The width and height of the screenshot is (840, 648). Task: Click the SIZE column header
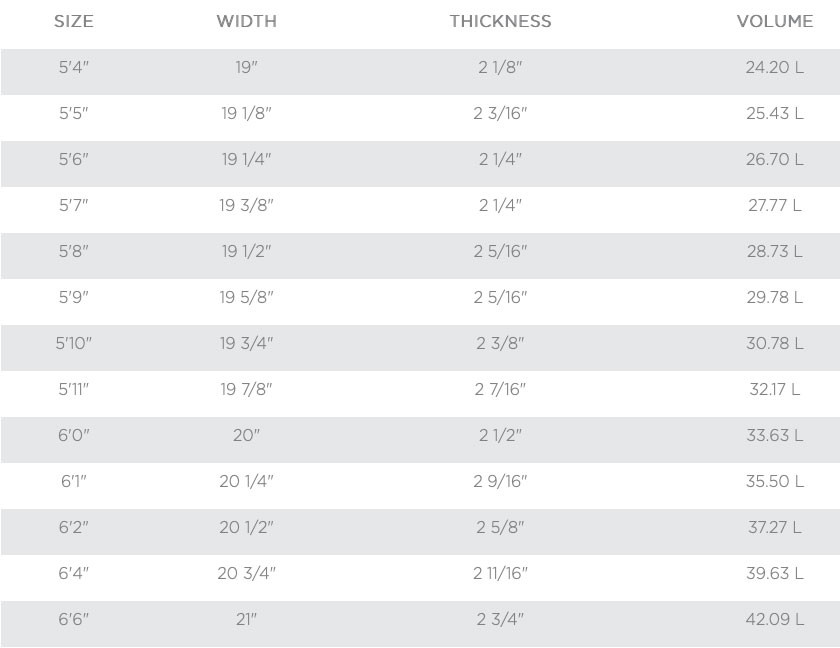pyautogui.click(x=73, y=21)
